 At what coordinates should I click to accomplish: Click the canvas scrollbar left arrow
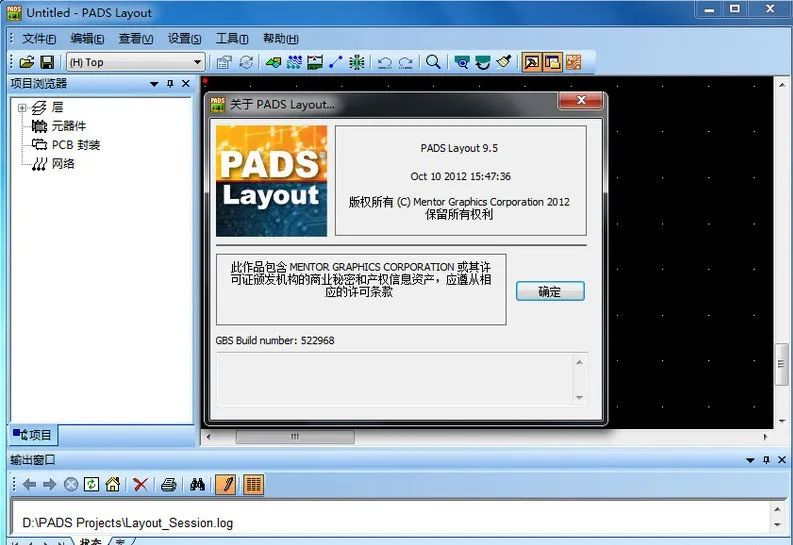click(208, 436)
